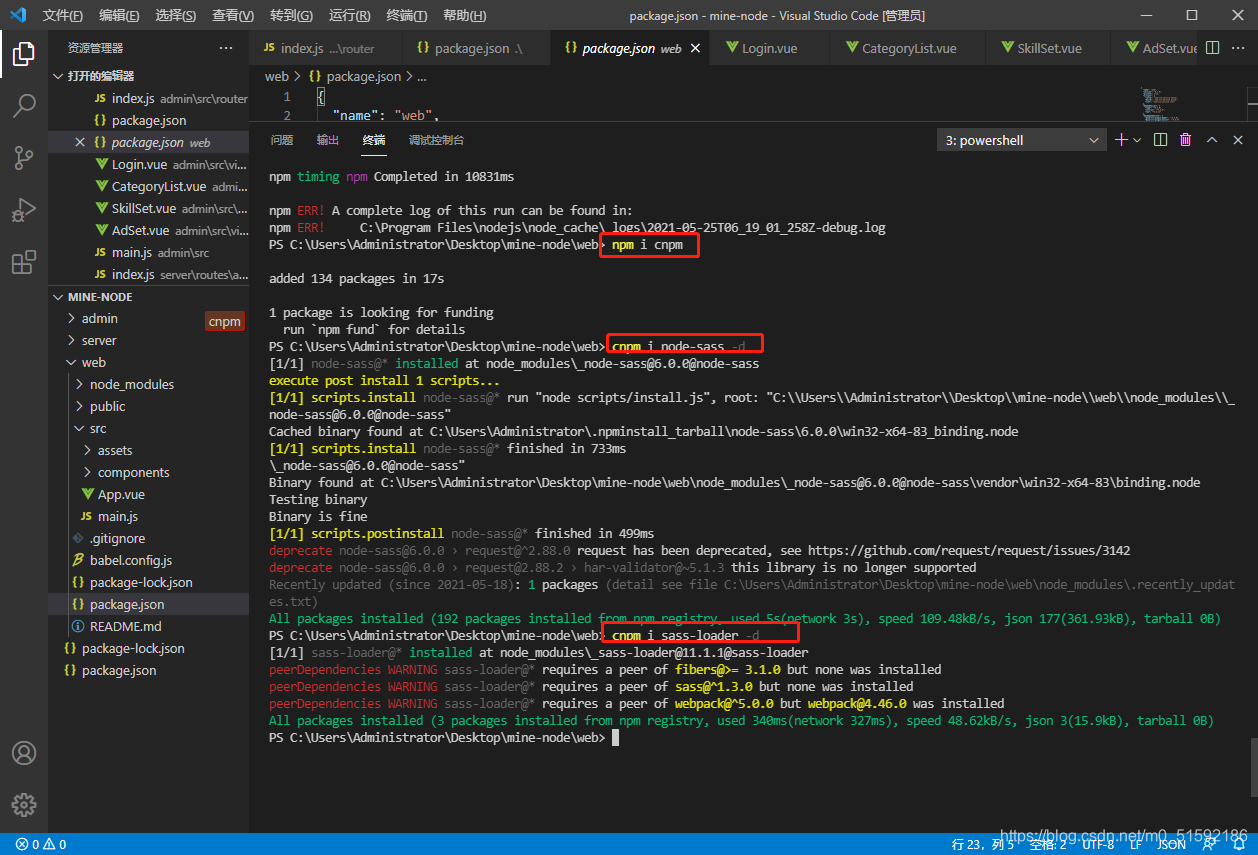Open the powershell terminal selector dropdown

click(1021, 141)
